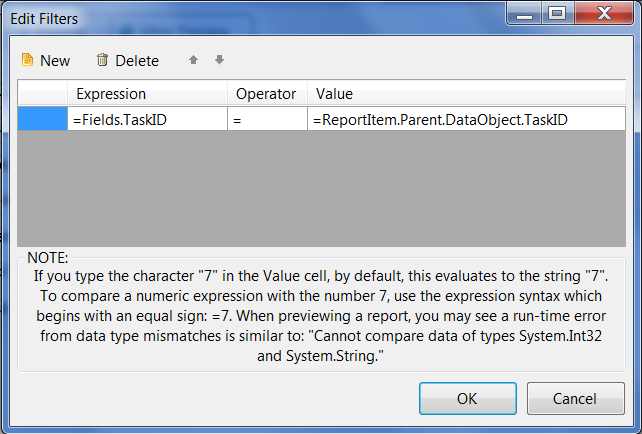Edit the =ReportItem.Parent.DataObject.TaskID value cell
This screenshot has width=642, height=434.
[x=466, y=119]
